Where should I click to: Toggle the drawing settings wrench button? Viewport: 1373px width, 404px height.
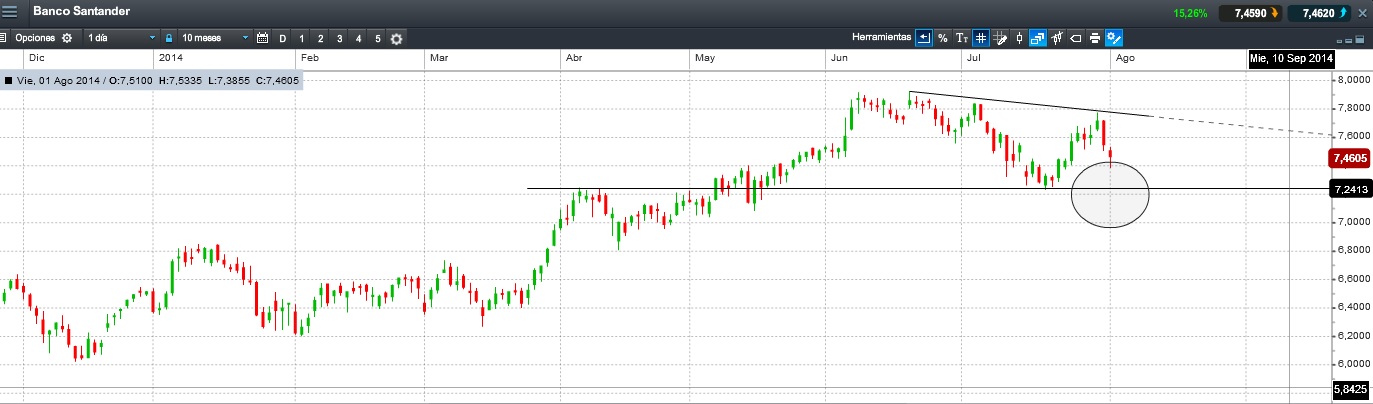pyautogui.click(x=1114, y=38)
